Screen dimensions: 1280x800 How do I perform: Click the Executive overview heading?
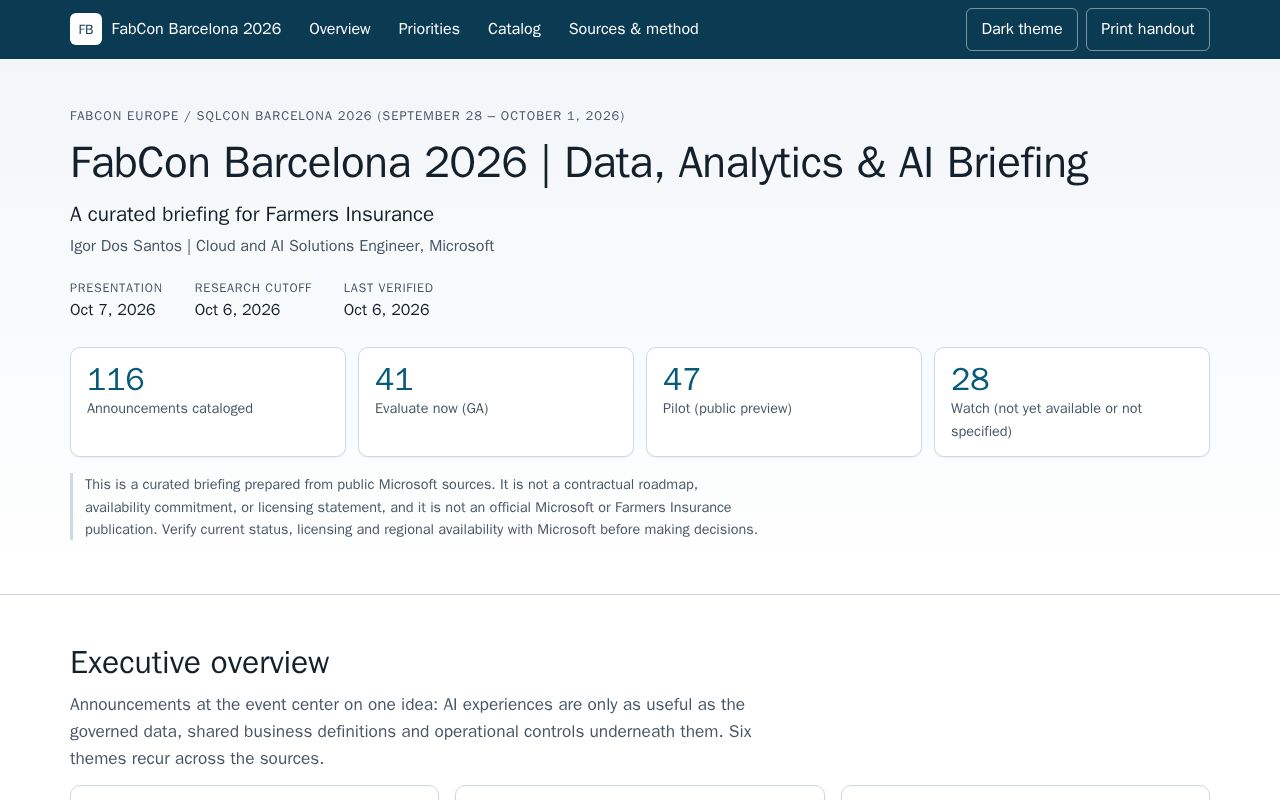200,663
